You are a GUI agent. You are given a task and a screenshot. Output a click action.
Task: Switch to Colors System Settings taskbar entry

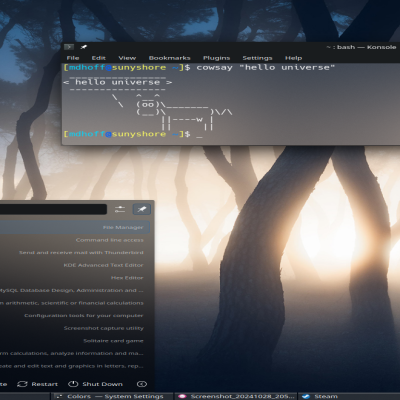(x=112, y=396)
